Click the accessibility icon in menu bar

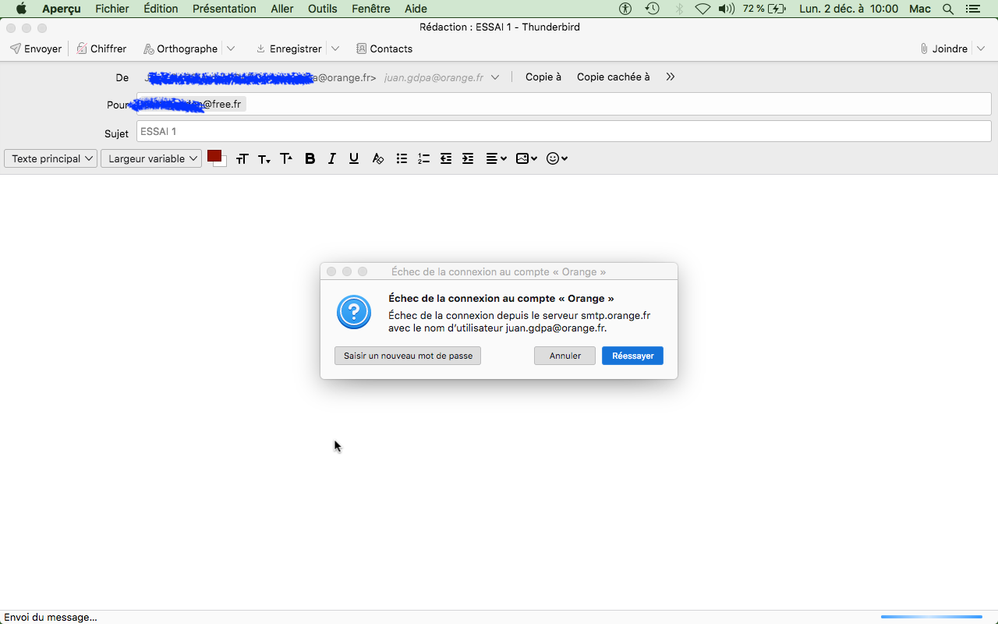click(x=625, y=9)
